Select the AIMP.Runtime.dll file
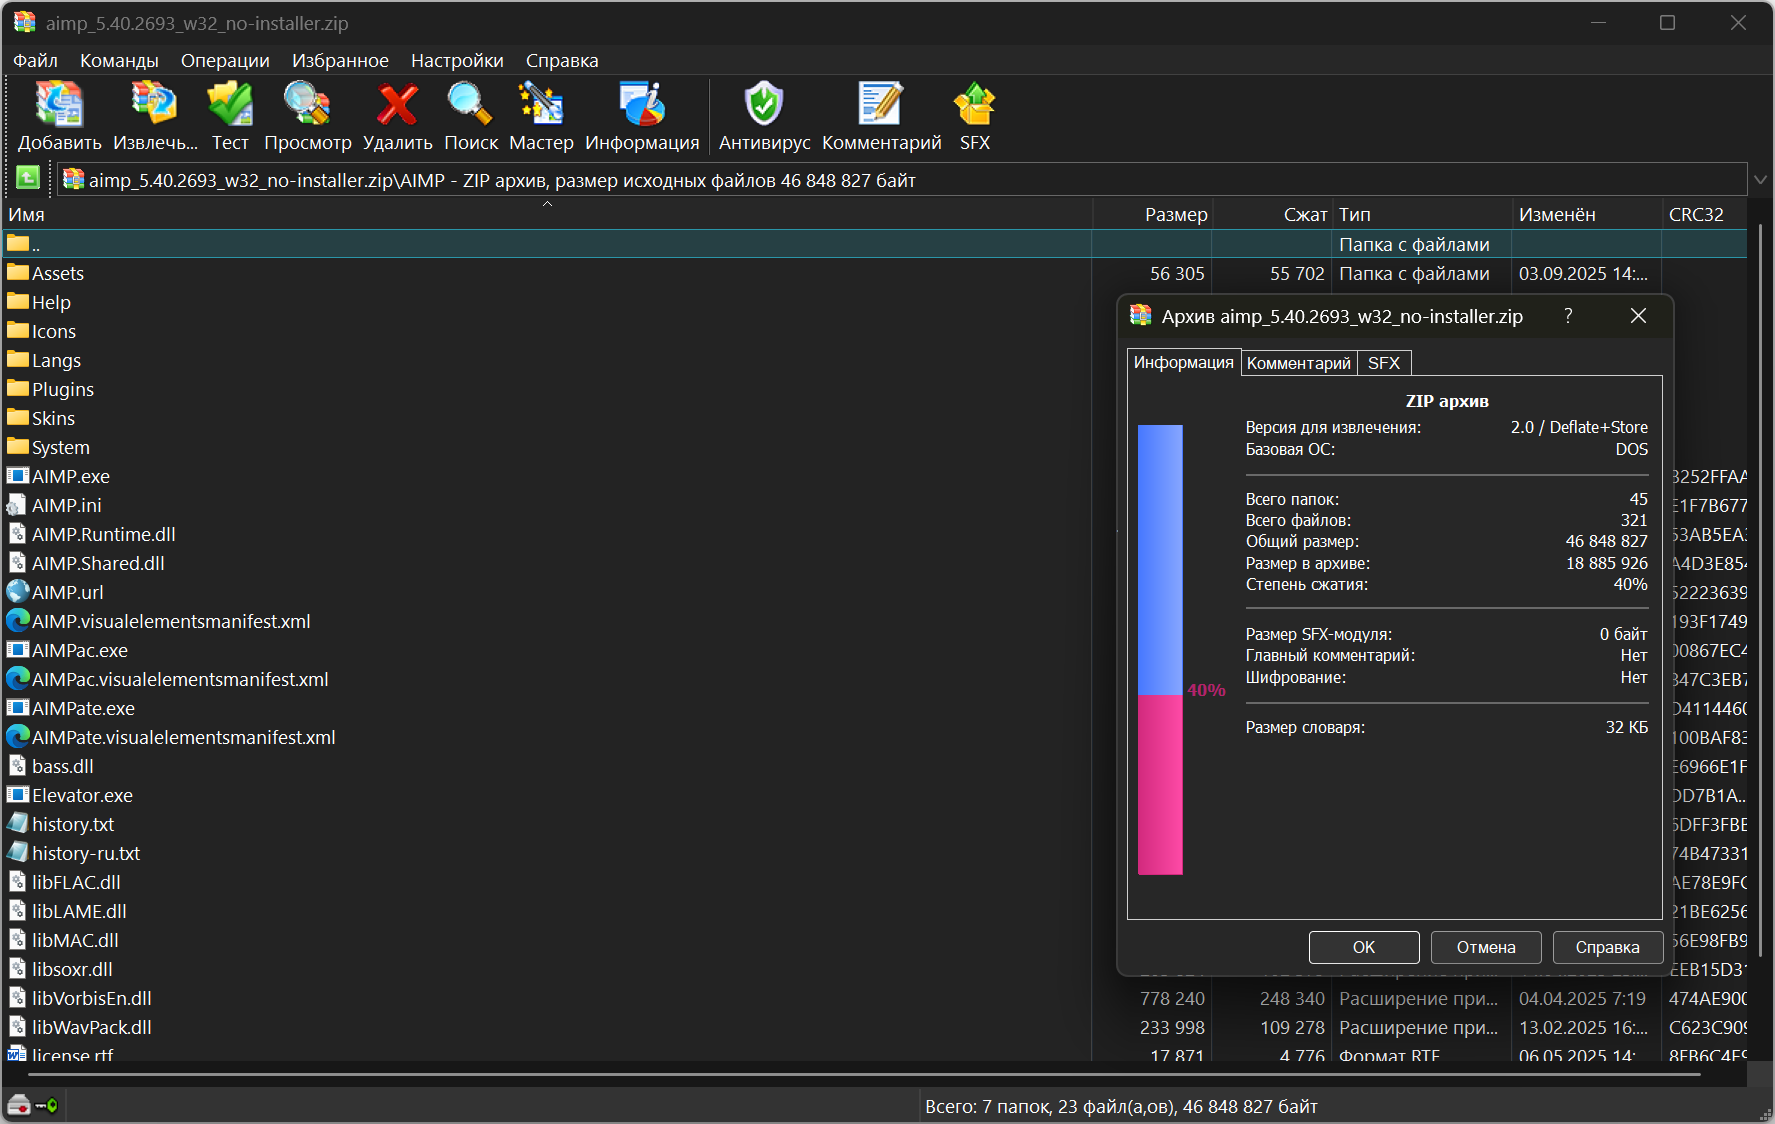 coord(103,534)
